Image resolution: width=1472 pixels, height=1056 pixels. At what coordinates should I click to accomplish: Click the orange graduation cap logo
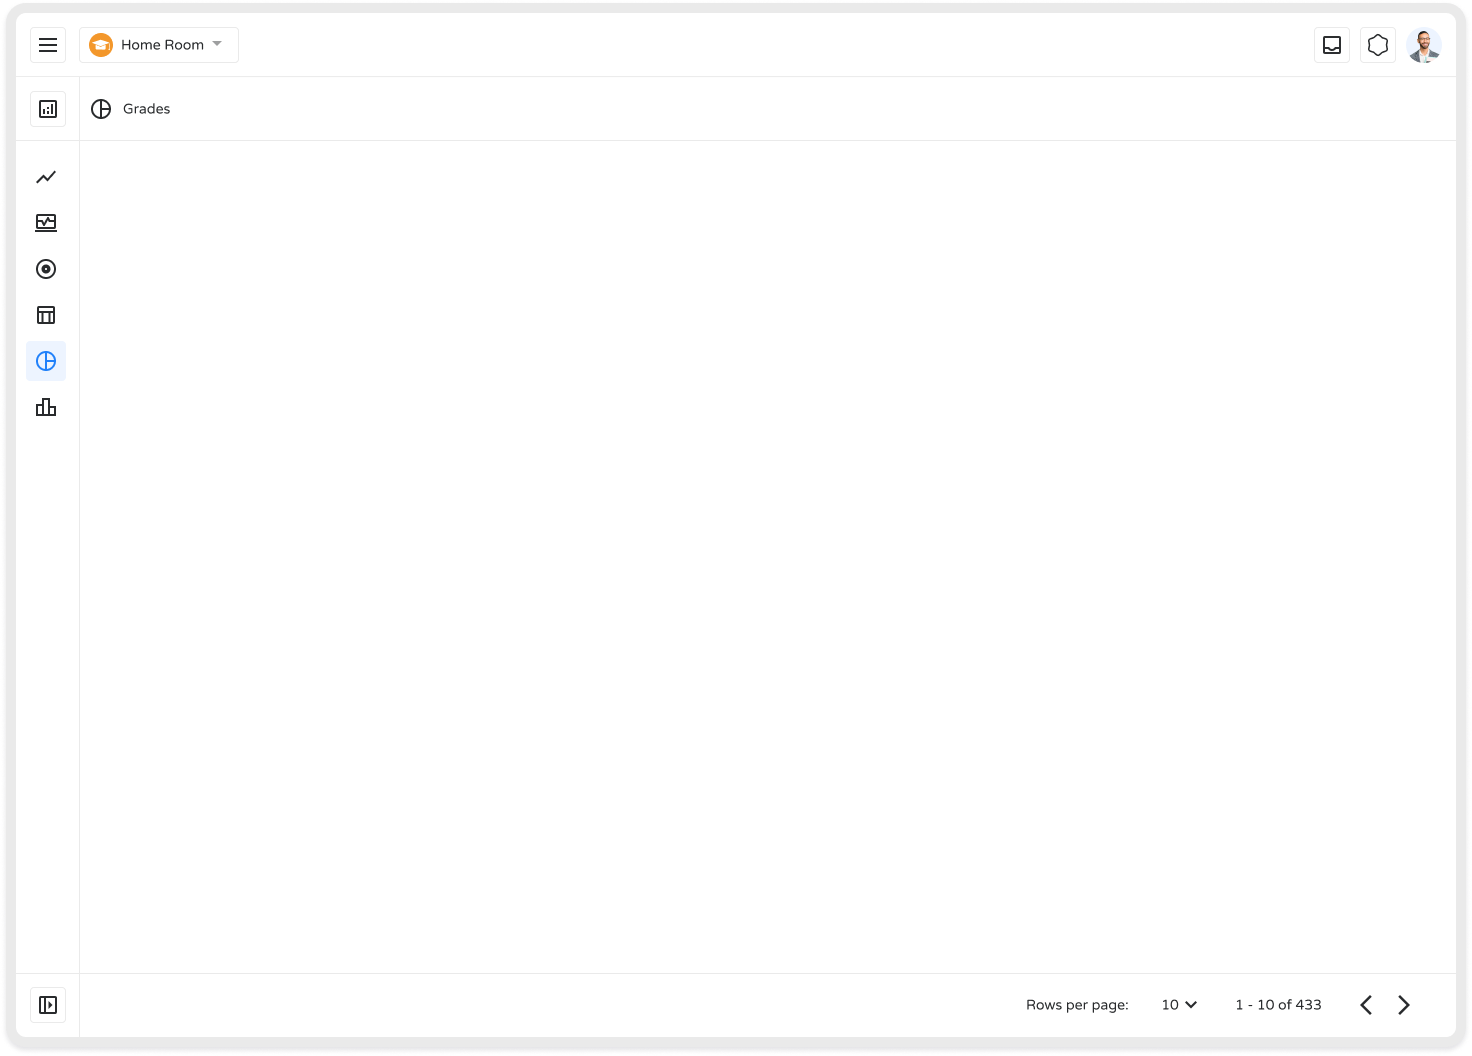[x=101, y=45]
